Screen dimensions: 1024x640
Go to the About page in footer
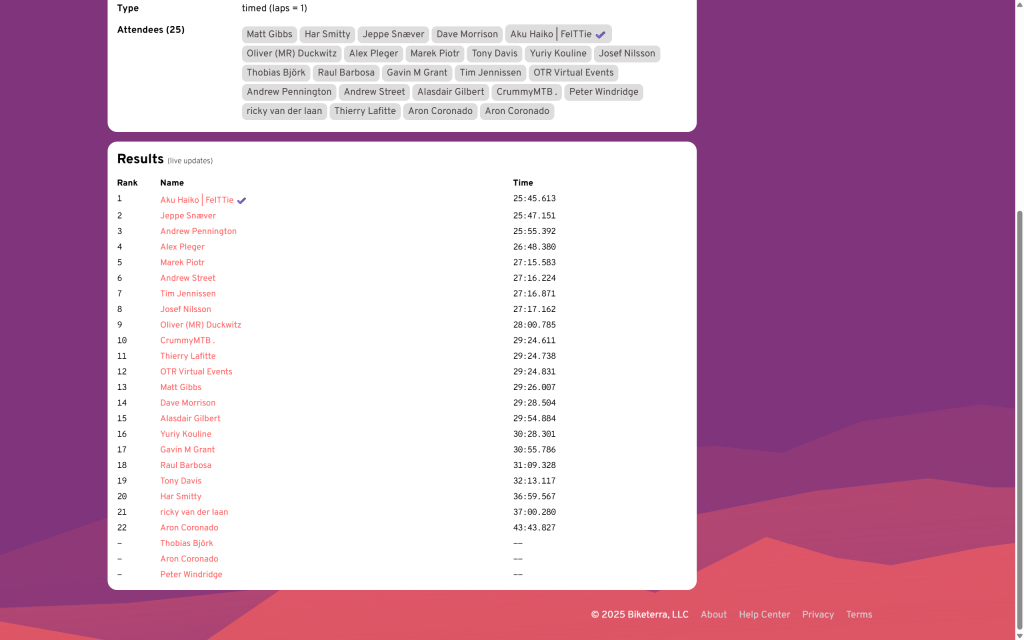click(713, 615)
